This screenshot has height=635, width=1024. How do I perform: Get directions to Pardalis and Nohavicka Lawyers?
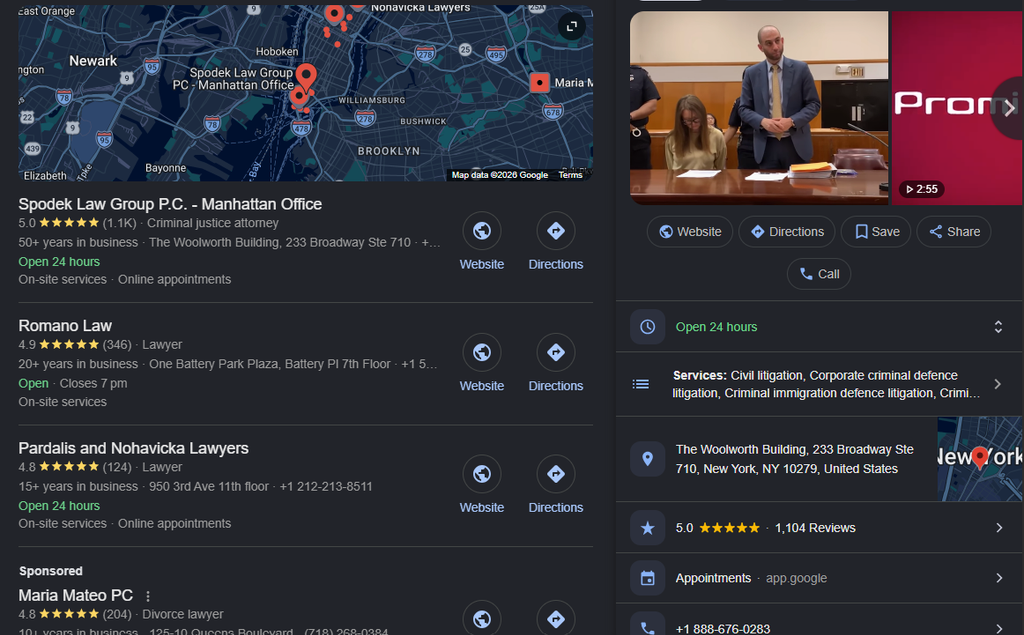pos(556,474)
